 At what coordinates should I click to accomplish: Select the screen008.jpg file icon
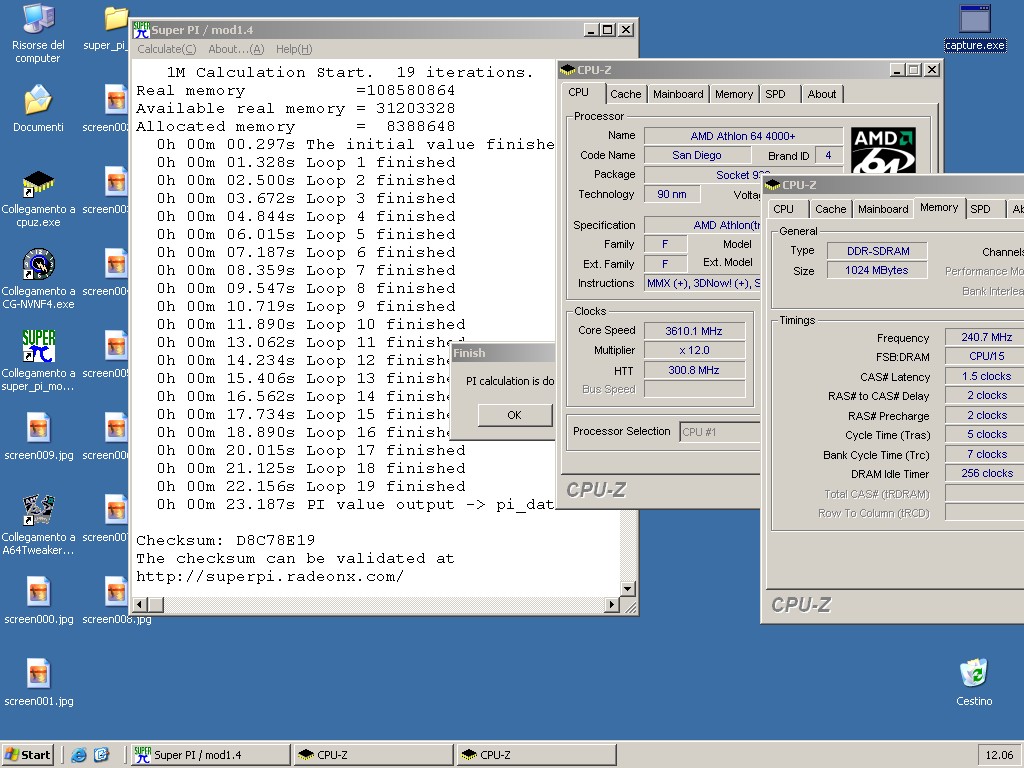pyautogui.click(x=116, y=601)
